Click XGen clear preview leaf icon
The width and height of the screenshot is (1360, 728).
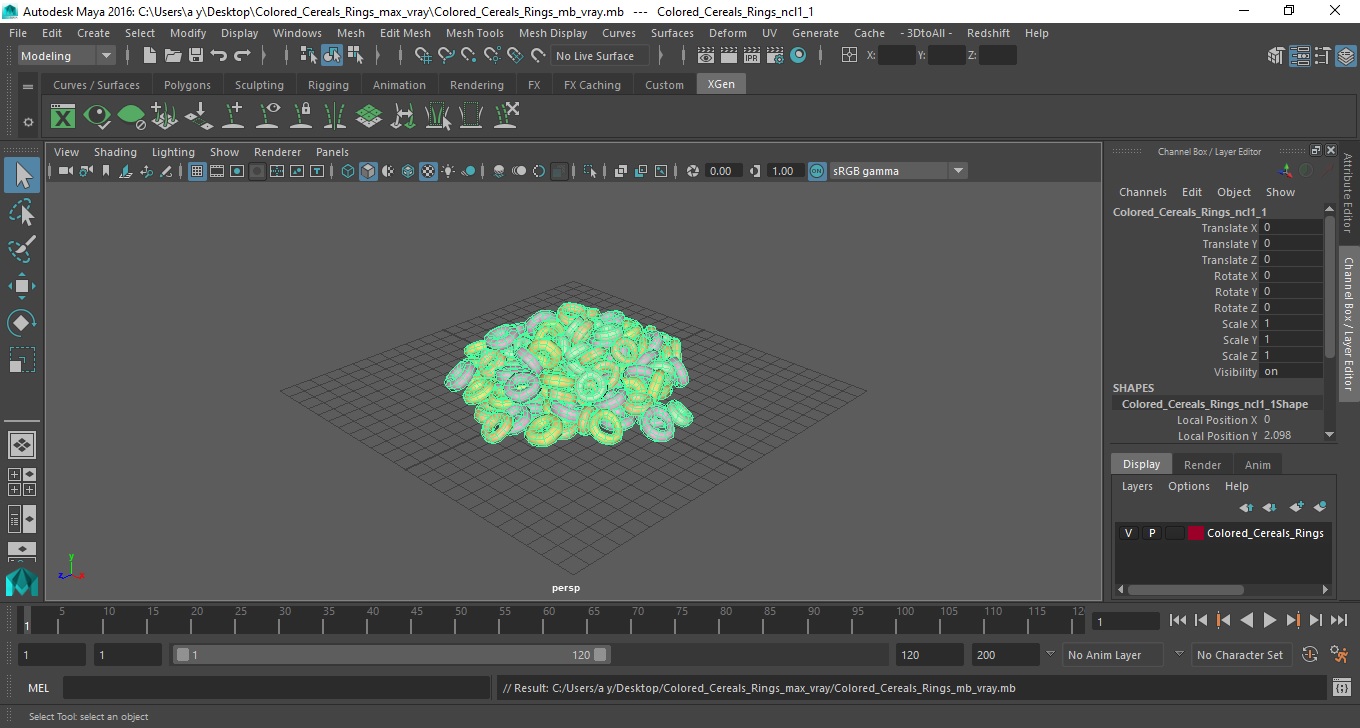pyautogui.click(x=131, y=117)
